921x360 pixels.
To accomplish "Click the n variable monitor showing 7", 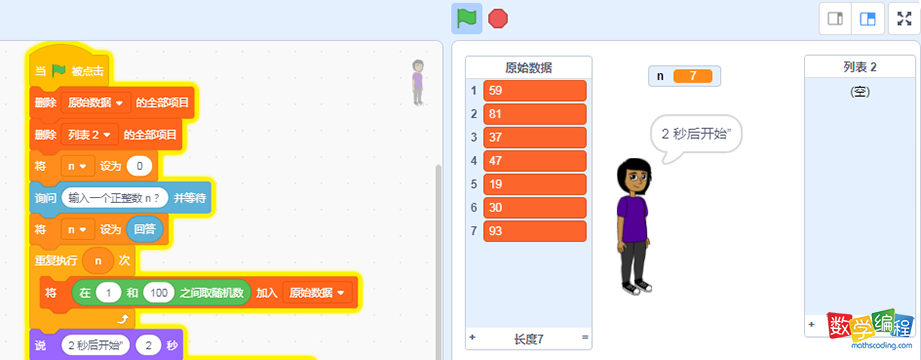I will pos(684,76).
